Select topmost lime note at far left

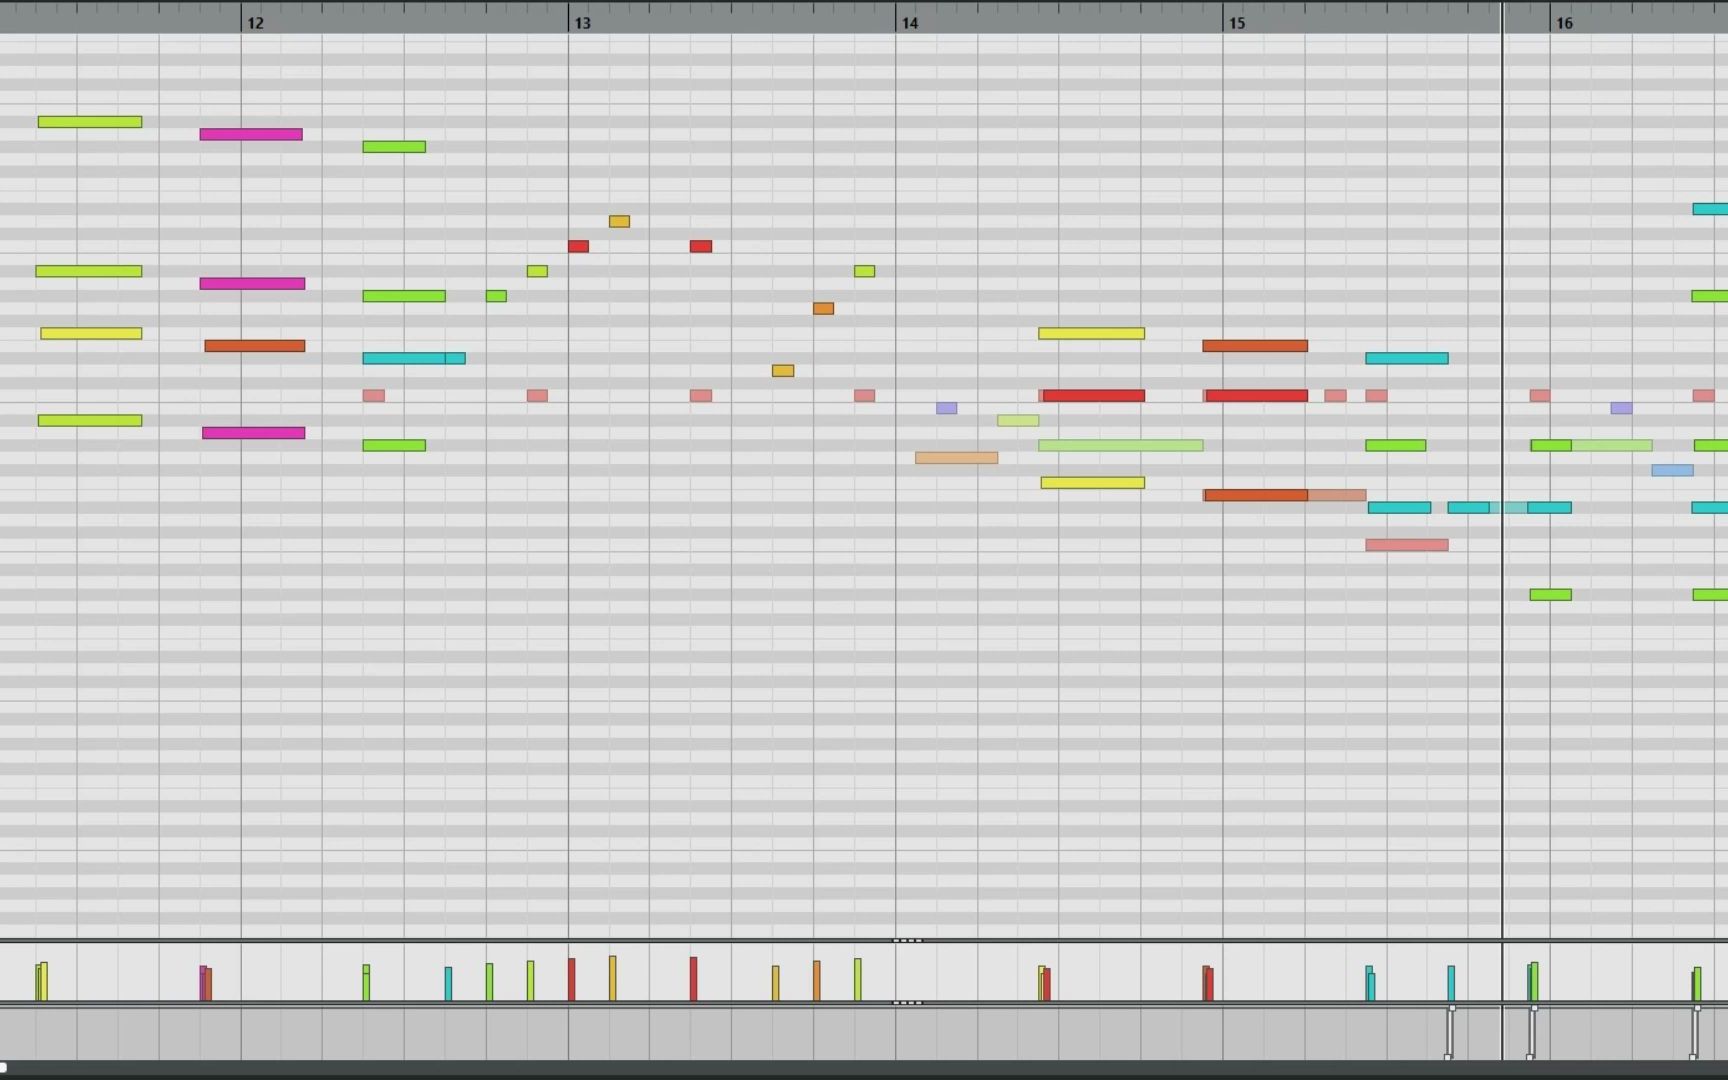(90, 122)
